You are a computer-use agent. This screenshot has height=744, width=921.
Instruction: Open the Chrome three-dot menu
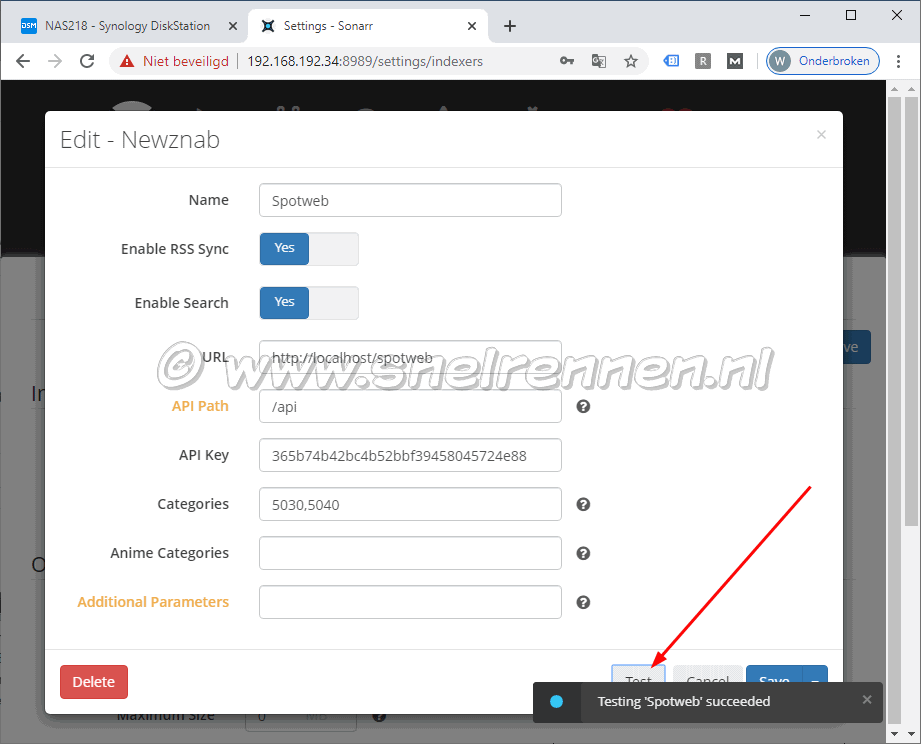898,61
